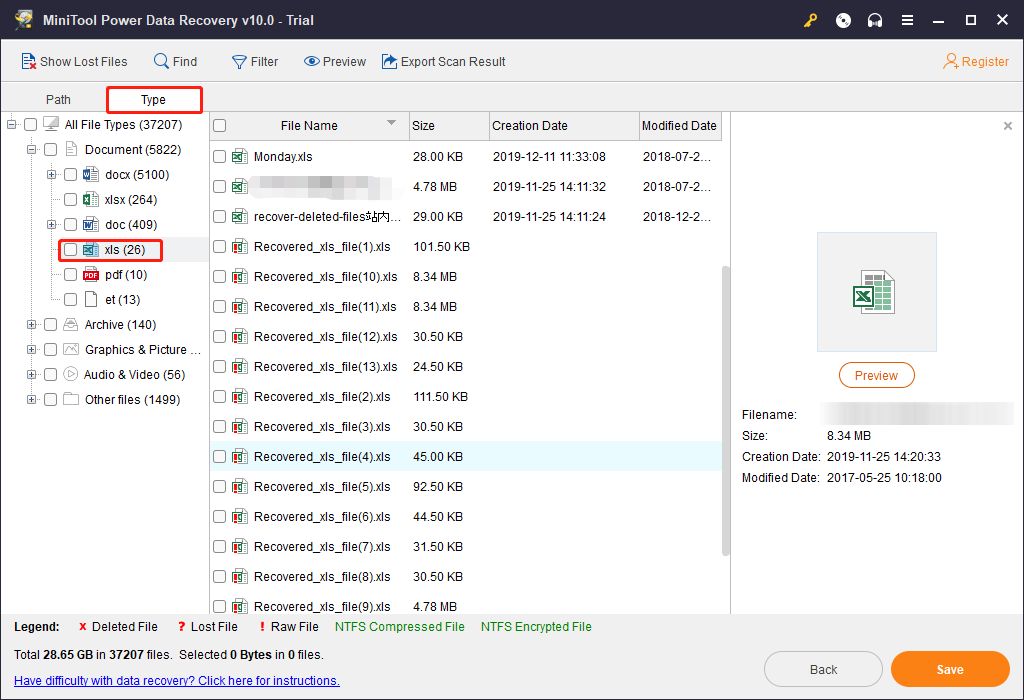Click the Register user icon
The height and width of the screenshot is (700, 1024).
click(951, 61)
